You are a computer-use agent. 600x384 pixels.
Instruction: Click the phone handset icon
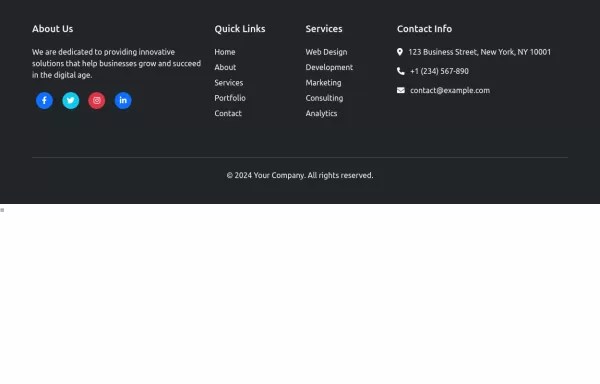click(x=401, y=71)
